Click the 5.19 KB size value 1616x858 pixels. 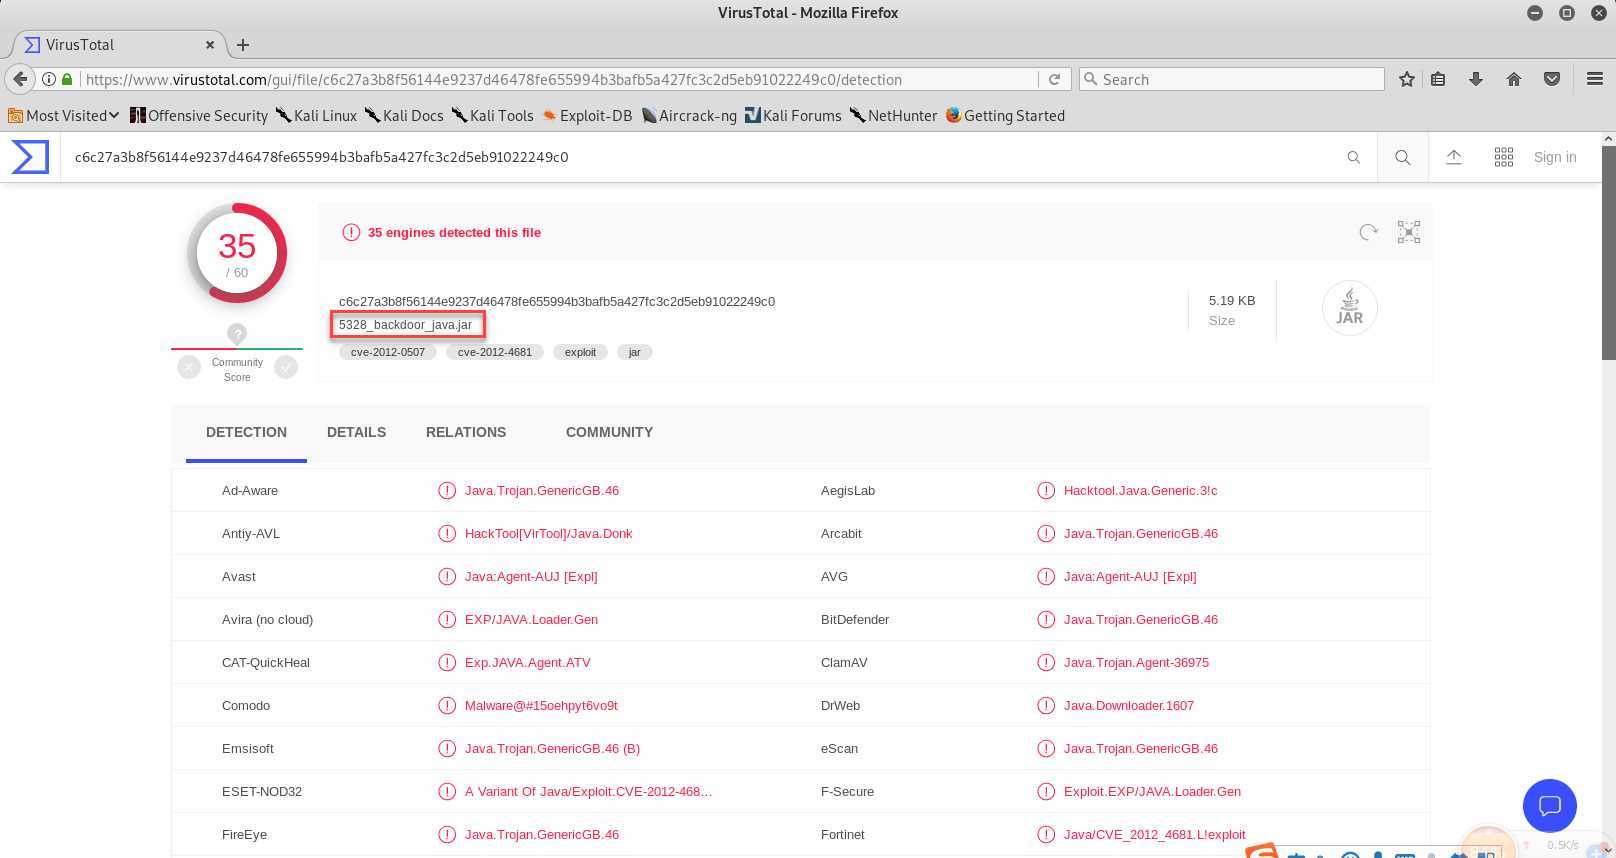click(x=1232, y=301)
